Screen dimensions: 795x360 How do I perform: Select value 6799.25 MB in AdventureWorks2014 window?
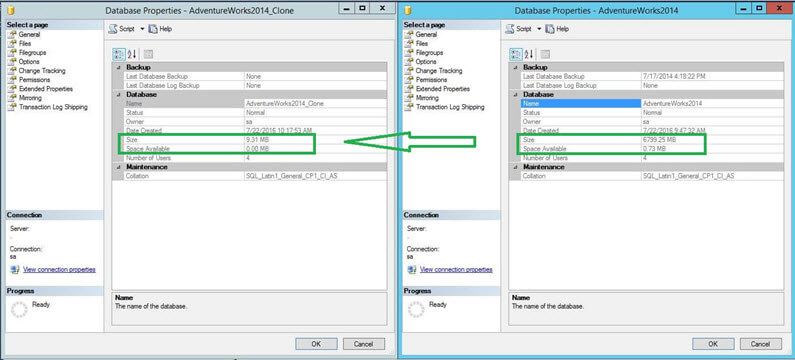(659, 140)
